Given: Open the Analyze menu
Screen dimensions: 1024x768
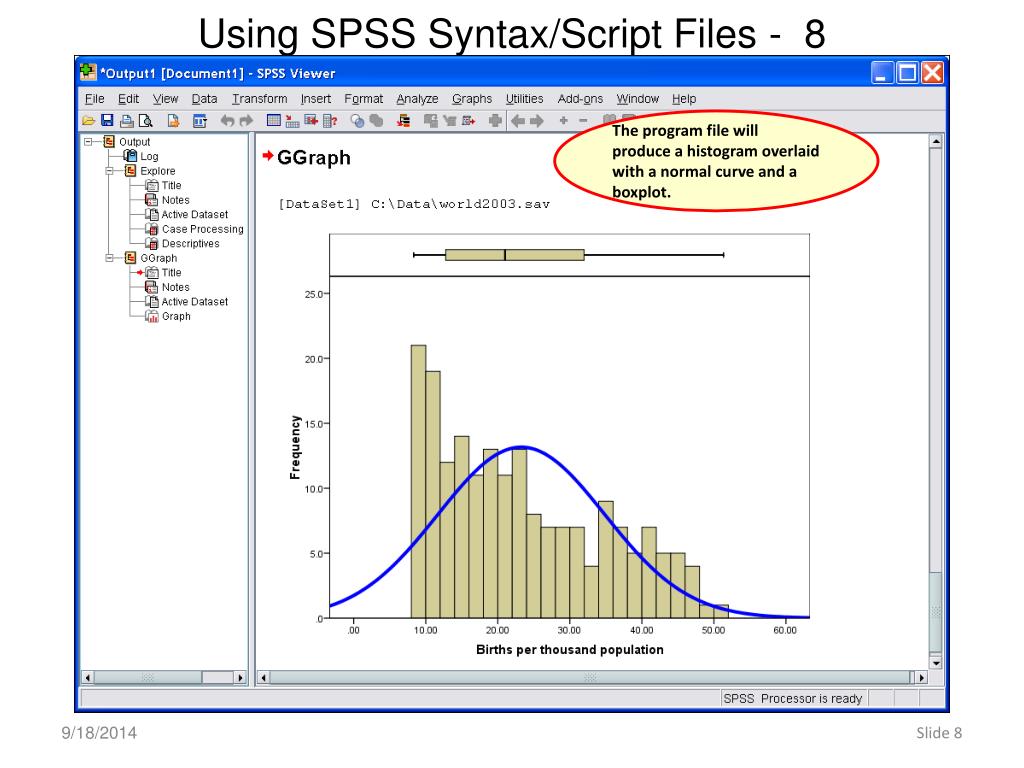Looking at the screenshot, I should click(417, 99).
